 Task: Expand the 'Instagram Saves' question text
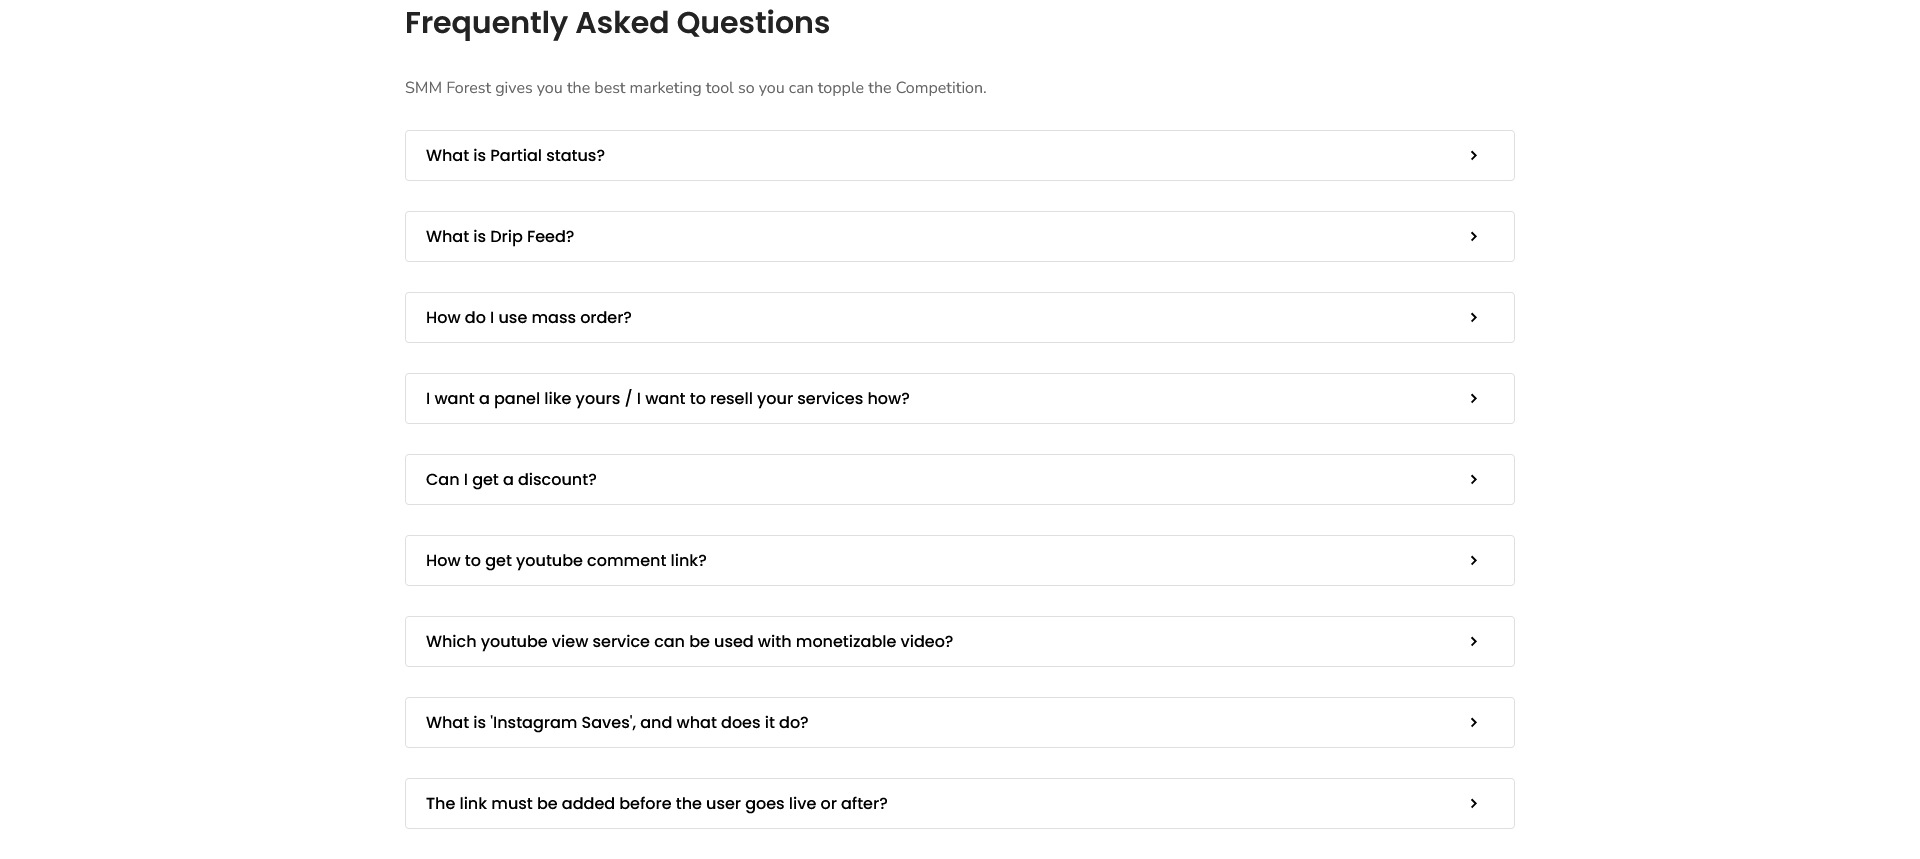617,722
